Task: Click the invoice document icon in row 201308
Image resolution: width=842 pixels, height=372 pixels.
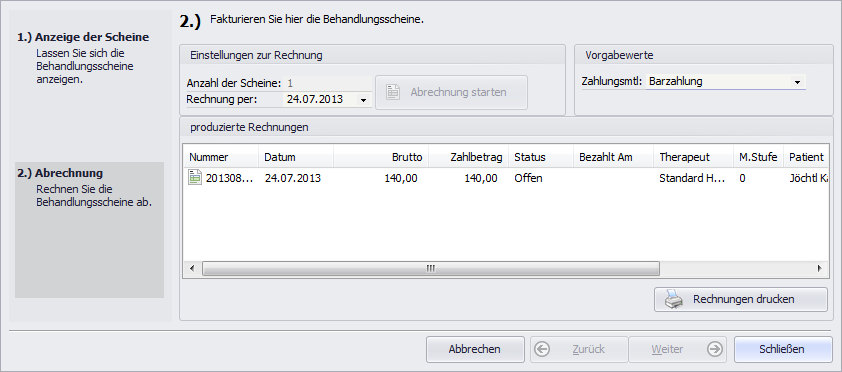Action: pos(194,178)
